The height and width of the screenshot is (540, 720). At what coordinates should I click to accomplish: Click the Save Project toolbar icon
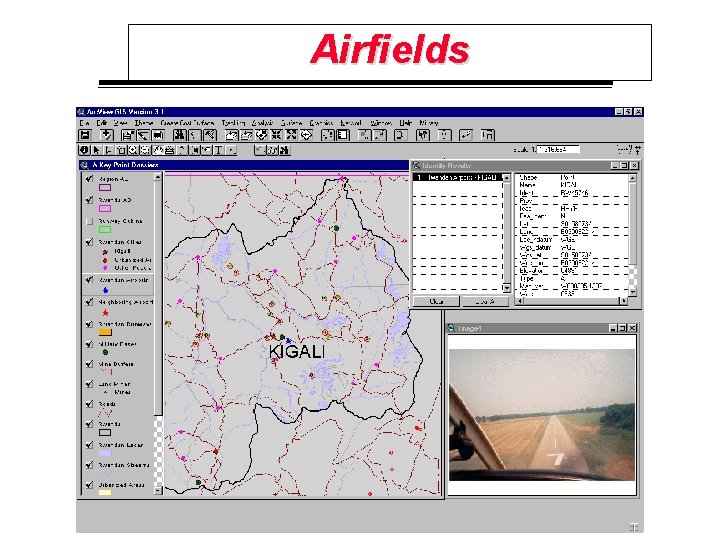pyautogui.click(x=85, y=135)
